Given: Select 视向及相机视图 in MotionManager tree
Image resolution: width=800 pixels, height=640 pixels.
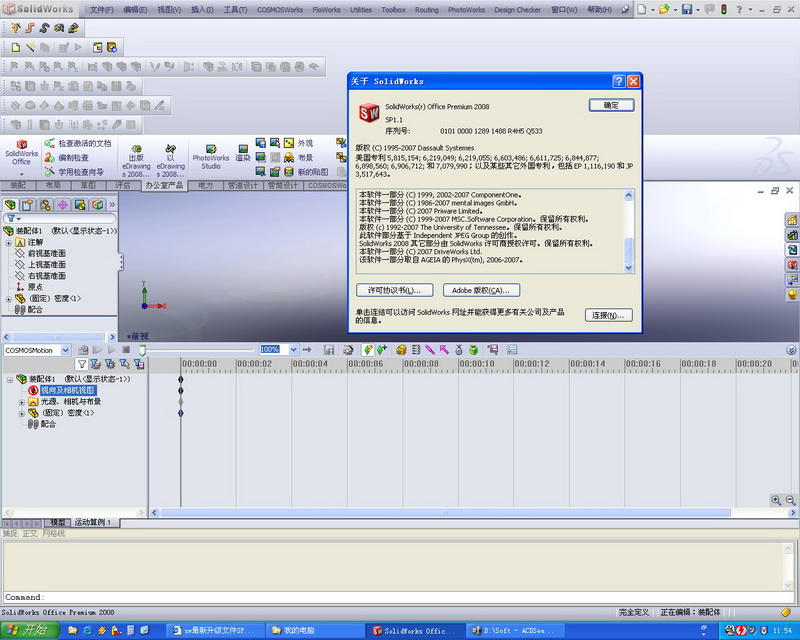Looking at the screenshot, I should (67, 390).
